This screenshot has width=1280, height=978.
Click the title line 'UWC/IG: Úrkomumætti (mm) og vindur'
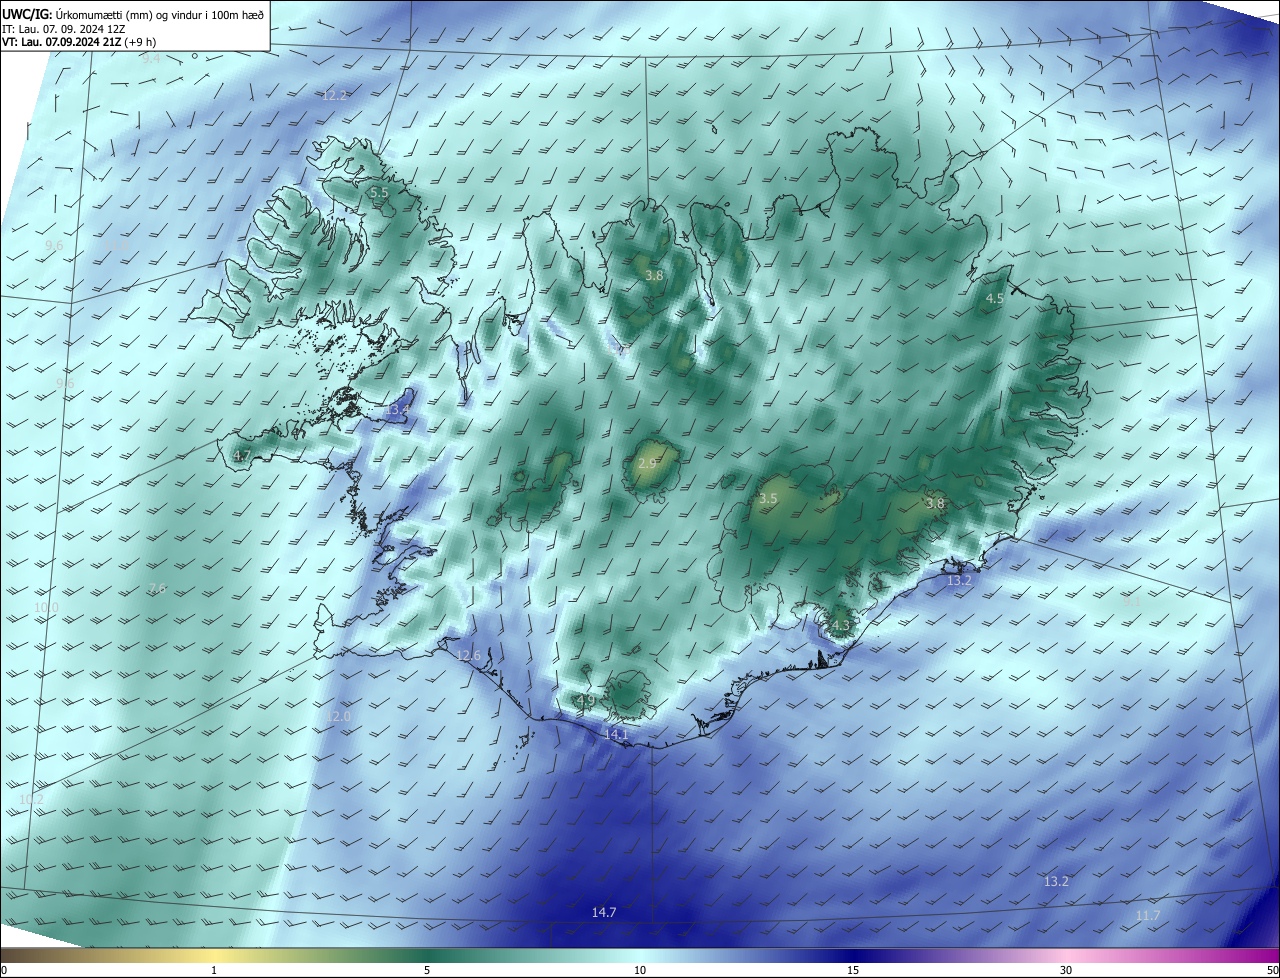point(133,14)
